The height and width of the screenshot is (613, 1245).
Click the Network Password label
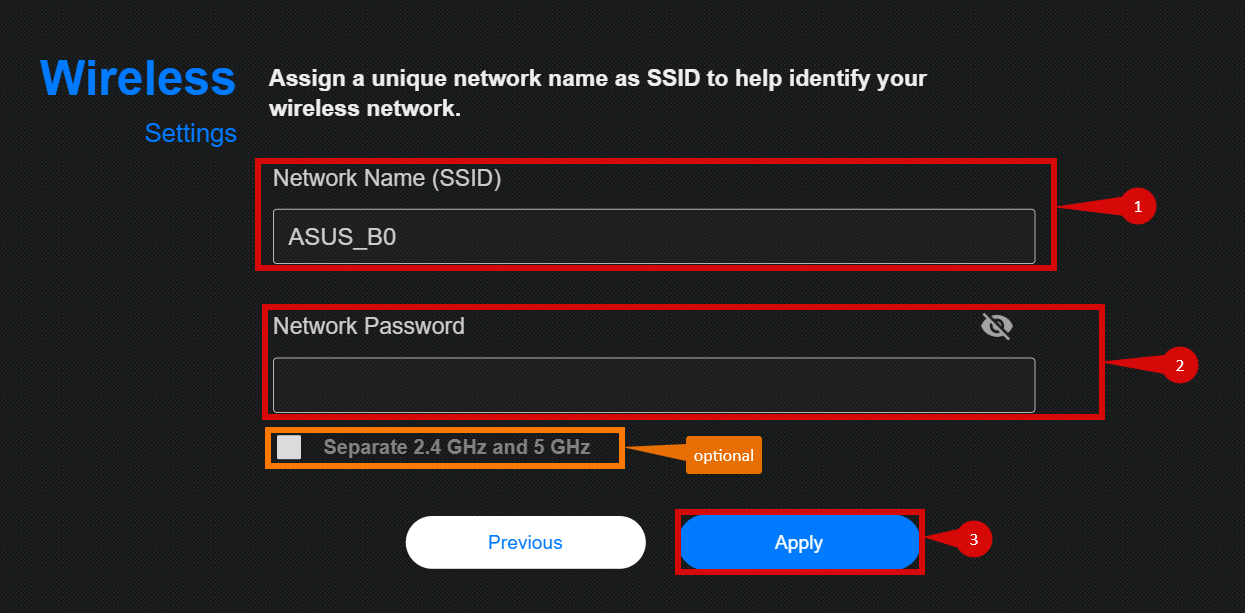[x=369, y=326]
